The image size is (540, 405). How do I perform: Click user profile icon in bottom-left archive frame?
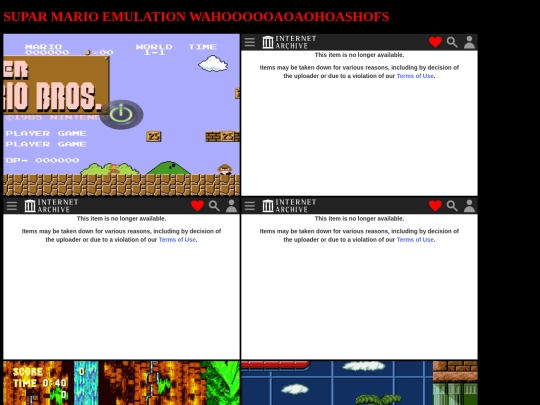[231, 206]
